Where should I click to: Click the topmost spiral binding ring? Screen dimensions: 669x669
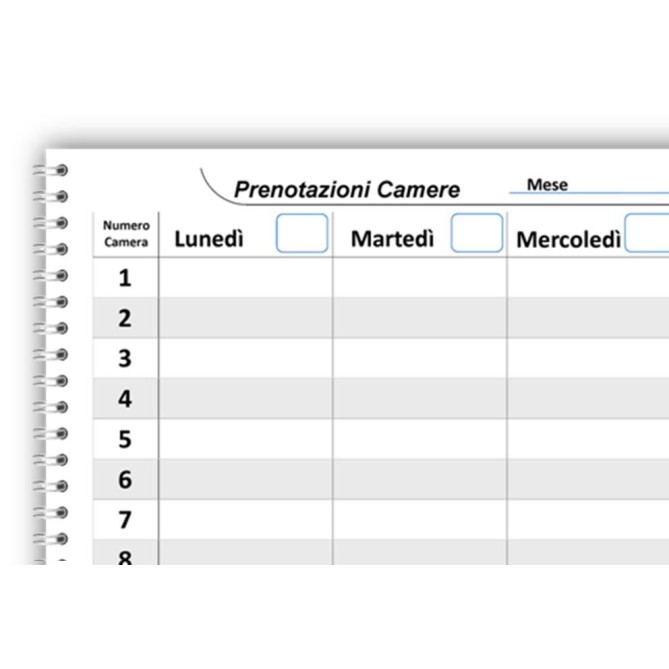click(x=52, y=170)
